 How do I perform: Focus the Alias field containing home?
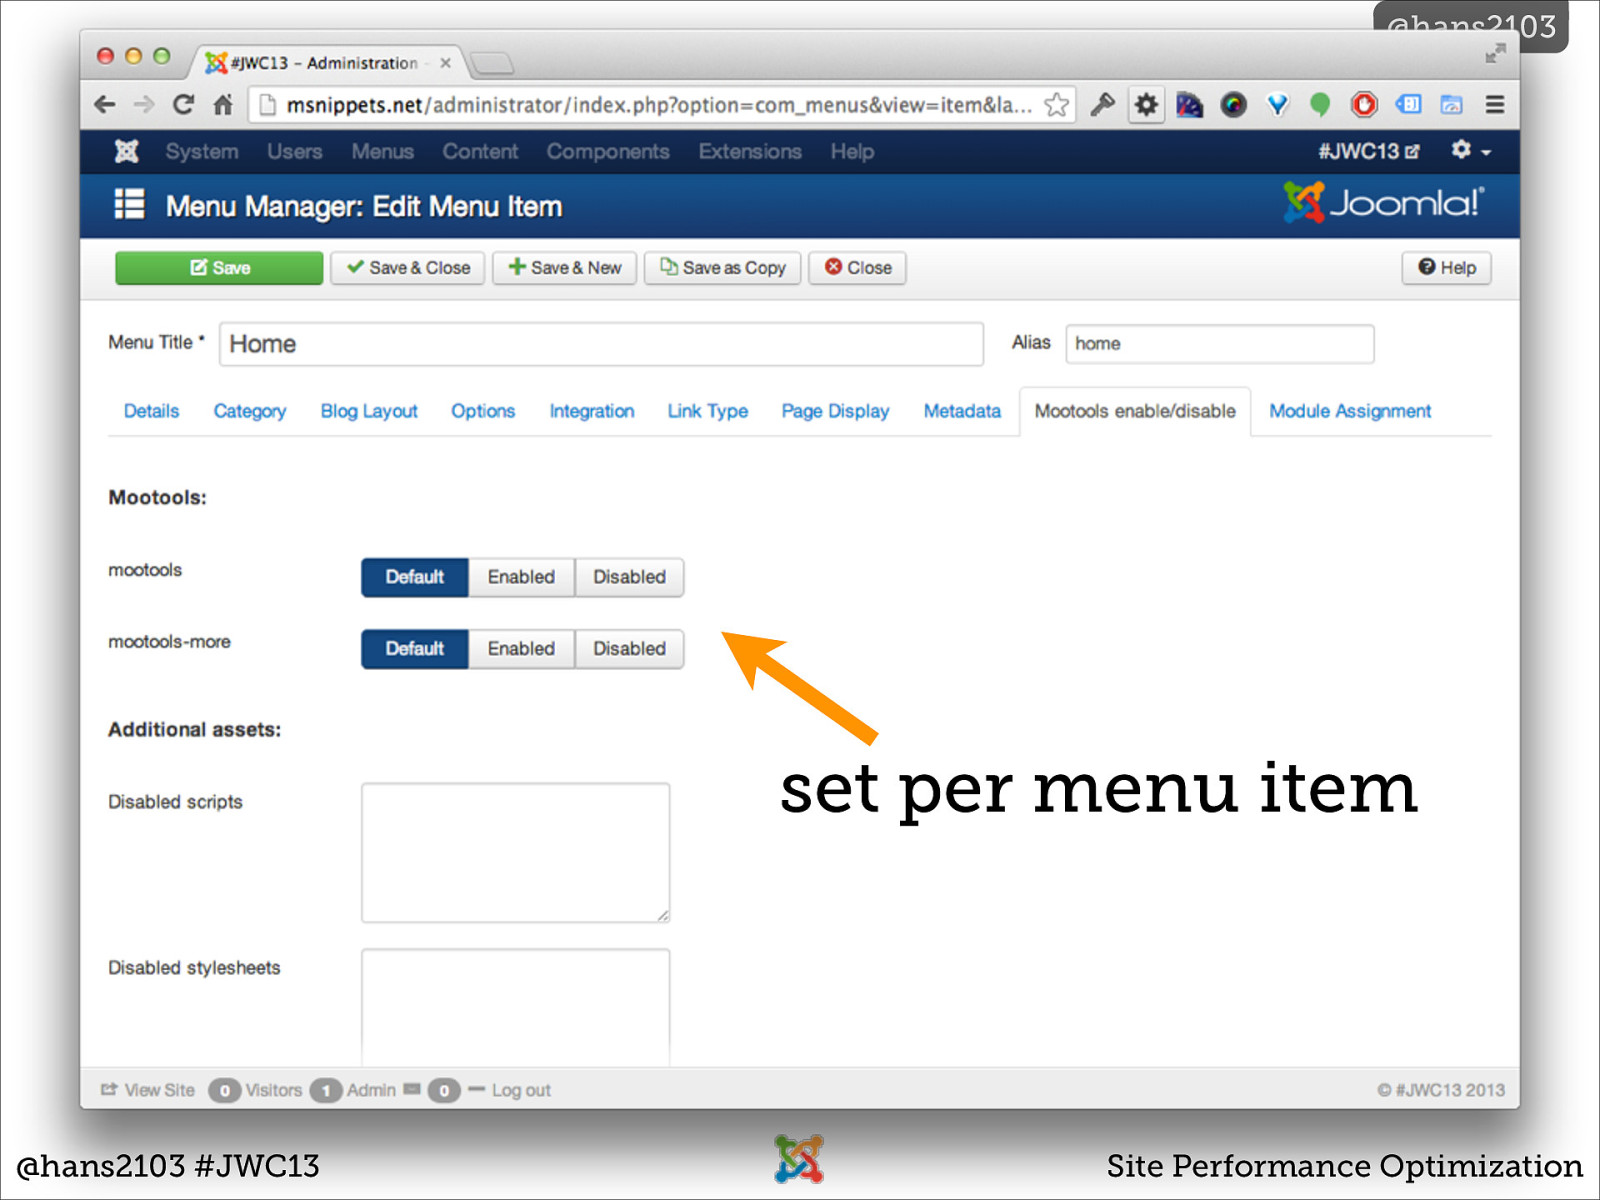click(x=1220, y=344)
